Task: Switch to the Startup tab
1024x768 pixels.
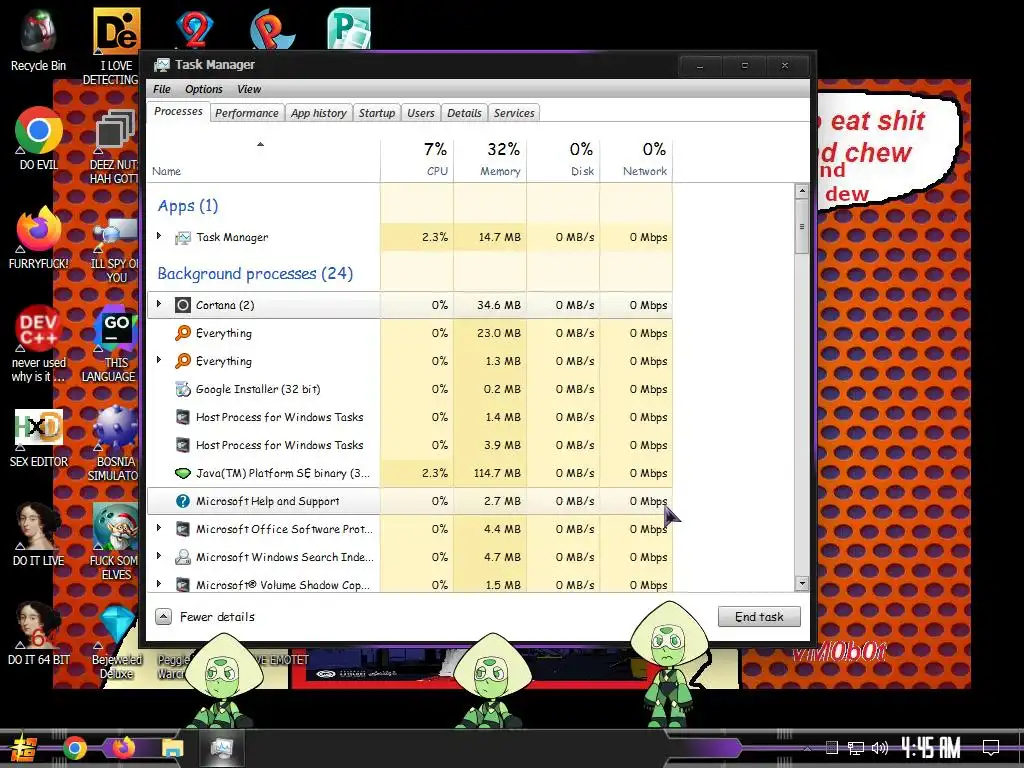Action: 377,113
